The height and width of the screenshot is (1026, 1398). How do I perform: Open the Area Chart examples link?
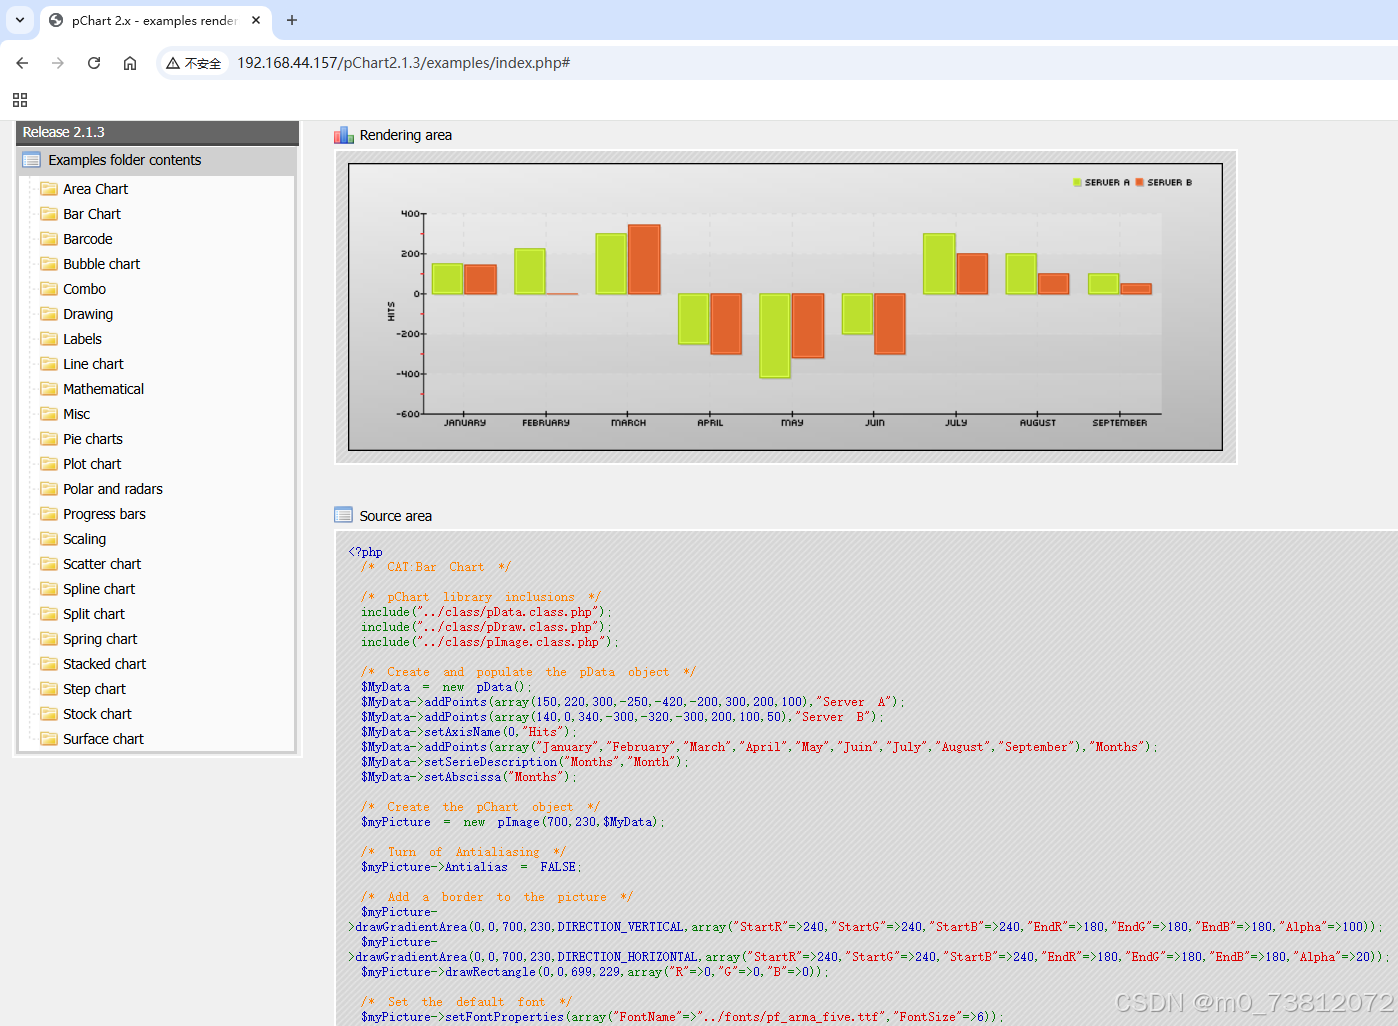(96, 189)
